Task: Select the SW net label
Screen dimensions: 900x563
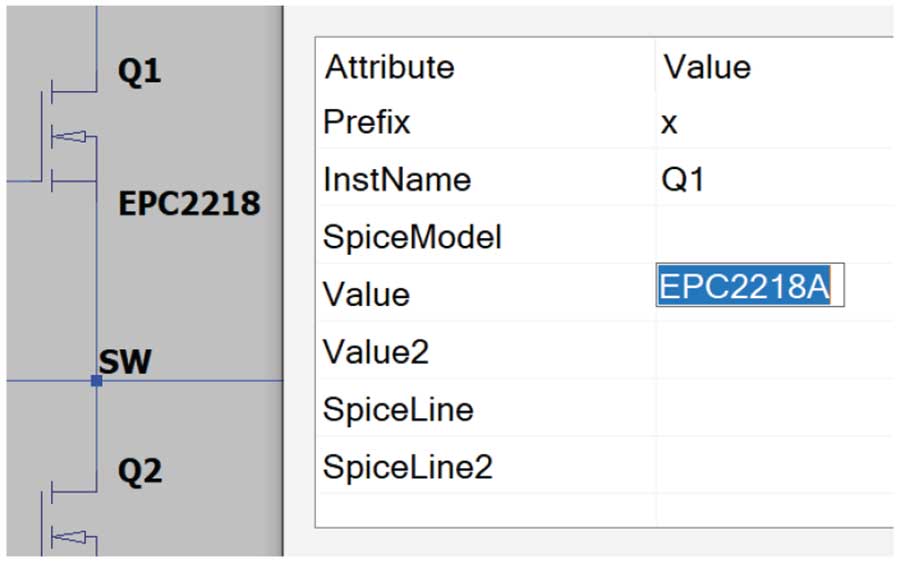Action: (x=125, y=361)
